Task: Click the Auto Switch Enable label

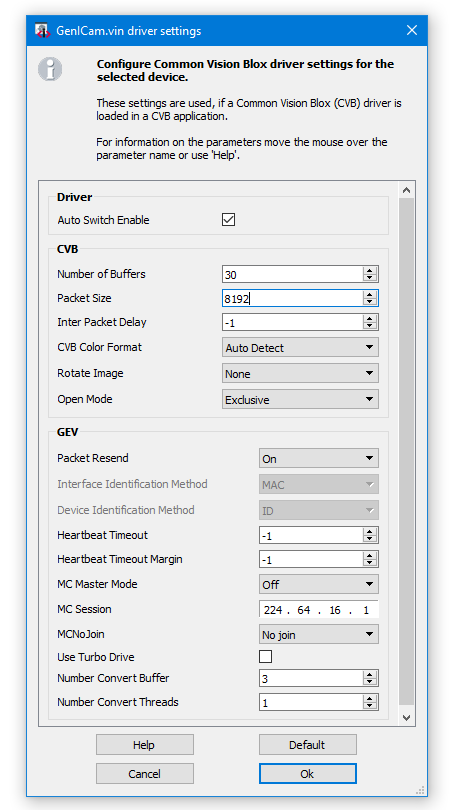Action: (x=103, y=220)
